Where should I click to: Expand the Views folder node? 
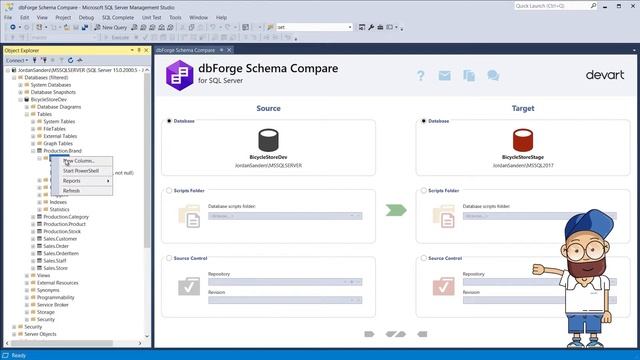click(27, 276)
